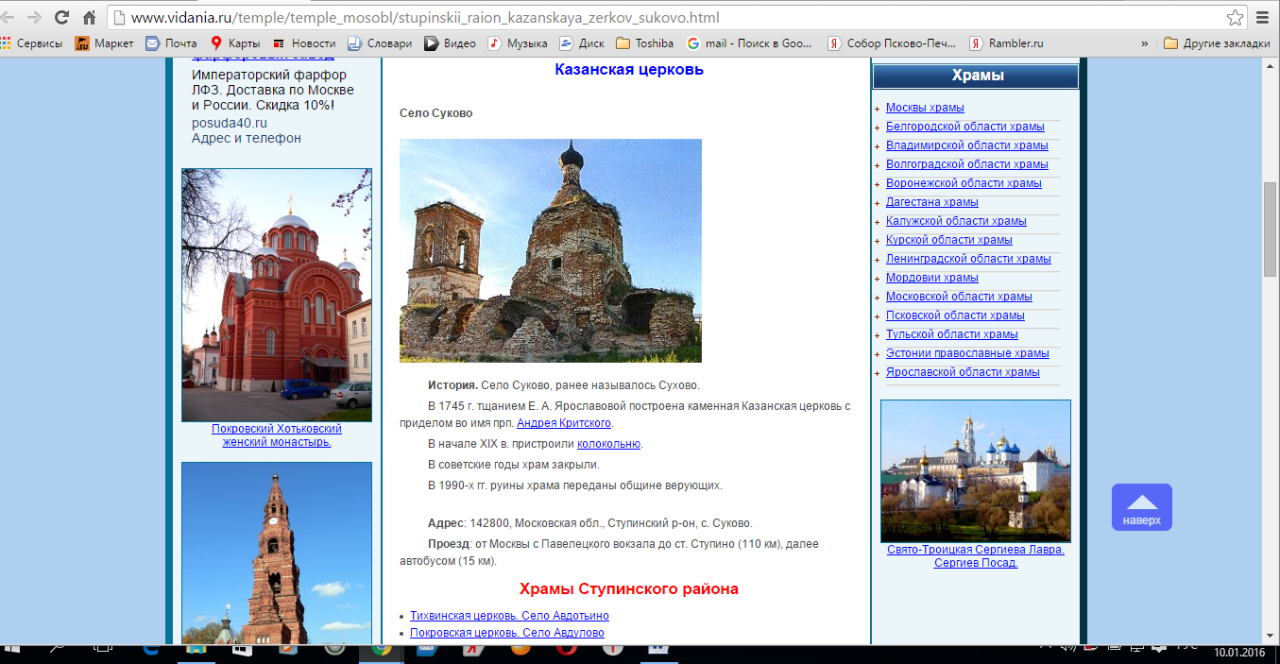Follow the колокольню link
Screen dimensions: 1280x664
pos(609,445)
